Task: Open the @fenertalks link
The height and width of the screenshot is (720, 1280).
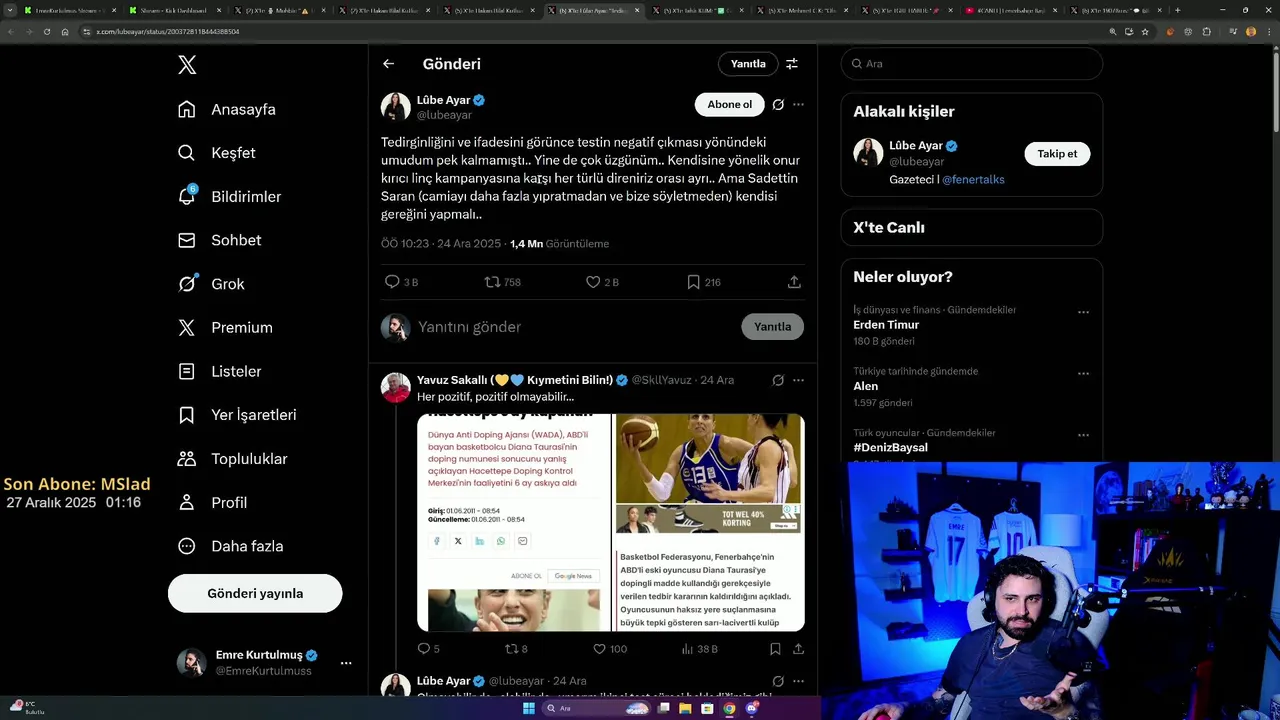Action: [x=973, y=180]
